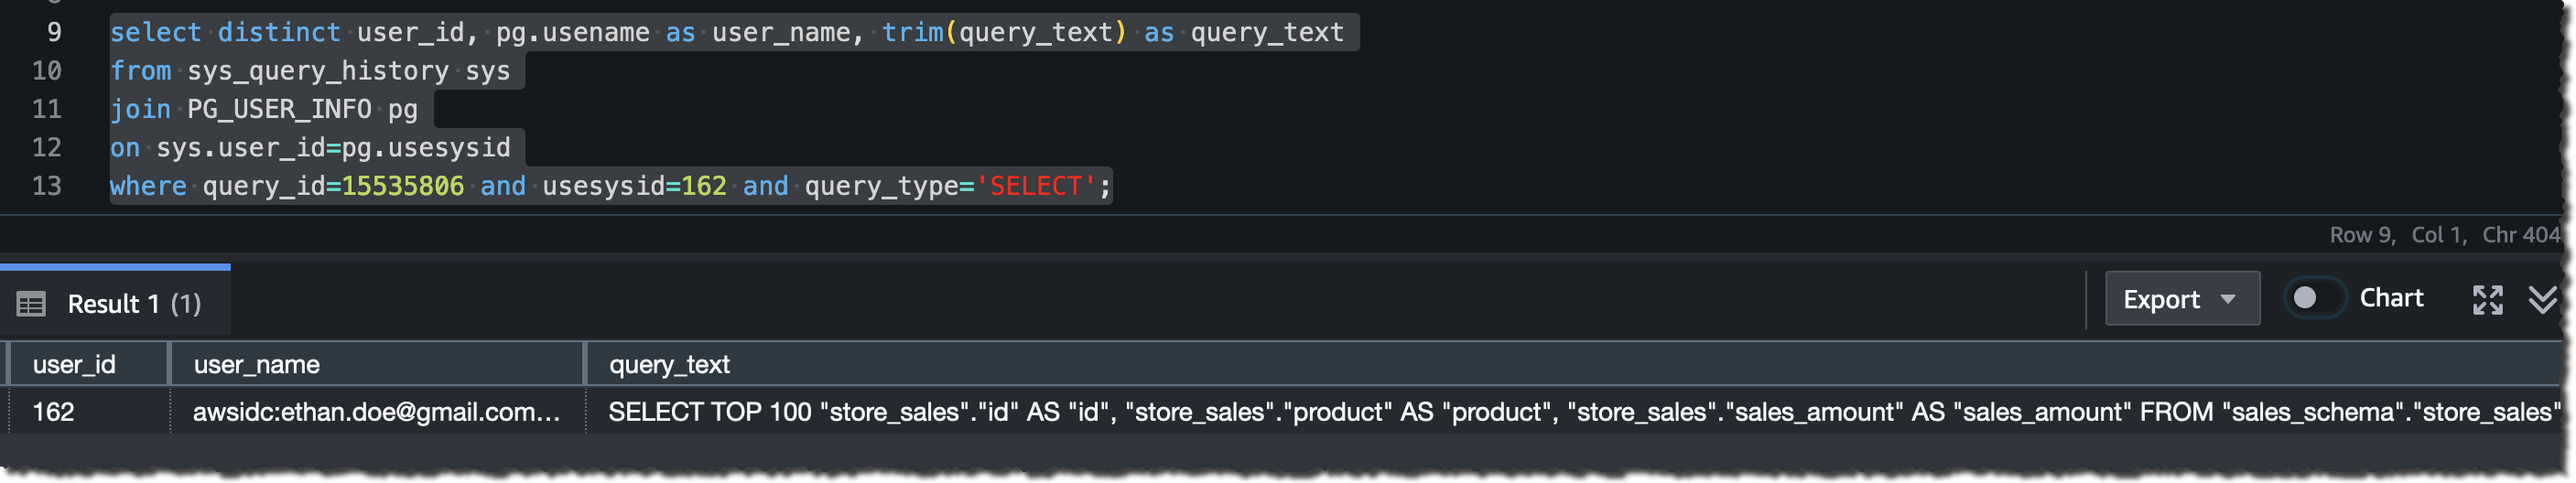Select the user_name column header
This screenshot has height=483, width=2576.
(x=376, y=364)
